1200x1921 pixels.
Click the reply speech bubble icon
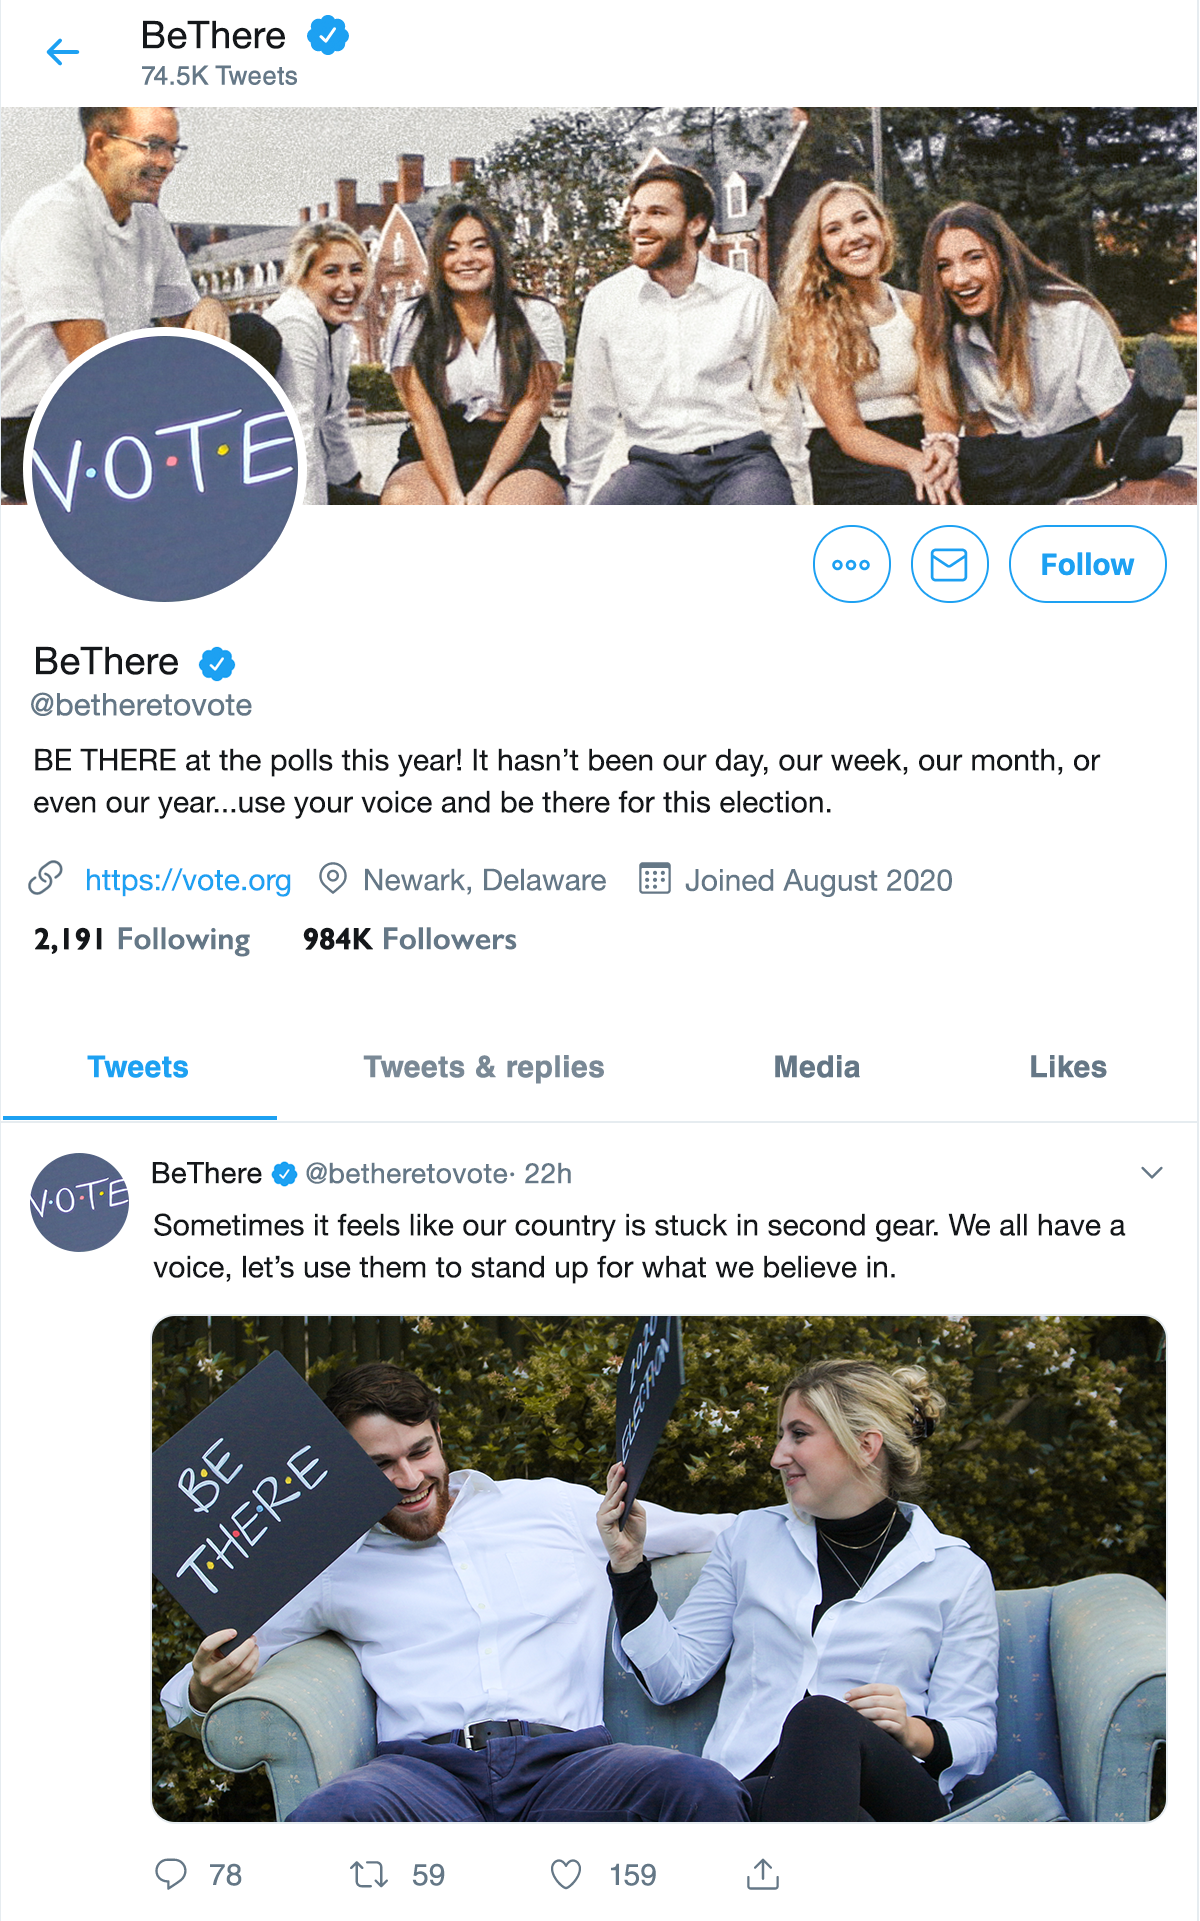(x=171, y=1874)
